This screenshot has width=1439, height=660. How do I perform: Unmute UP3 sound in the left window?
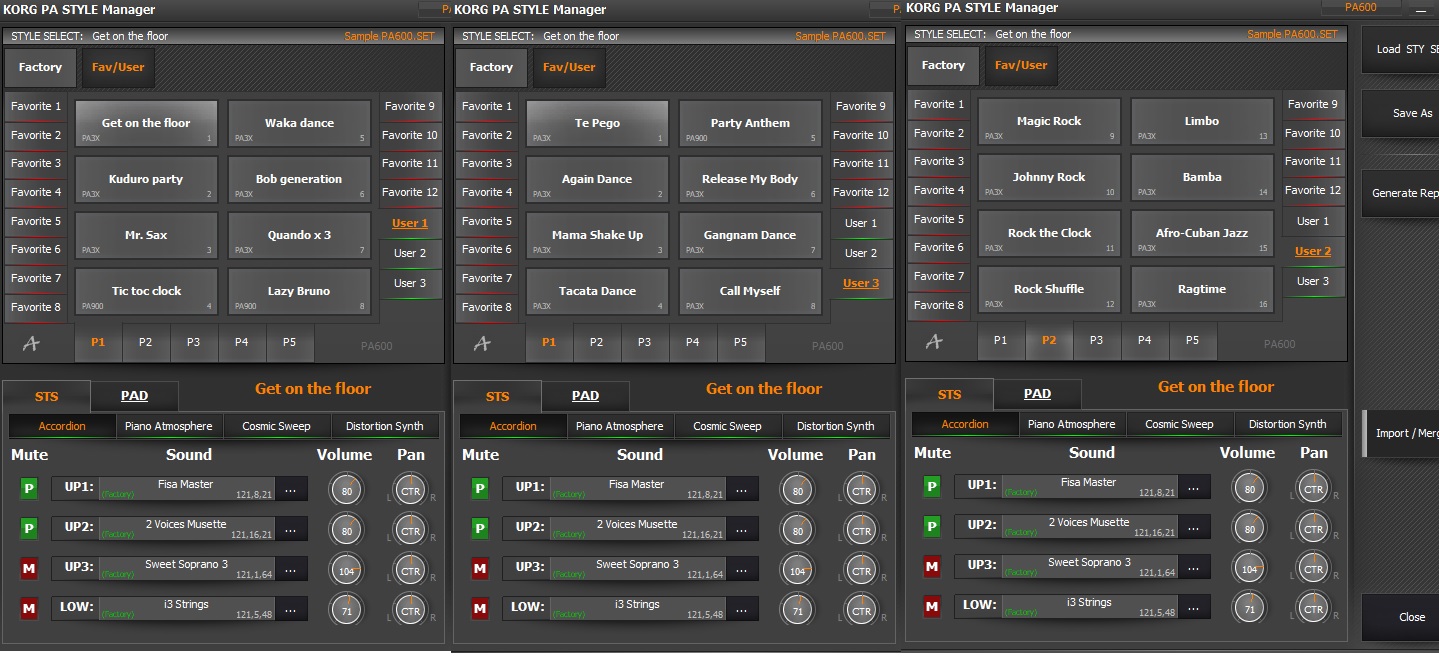29,569
